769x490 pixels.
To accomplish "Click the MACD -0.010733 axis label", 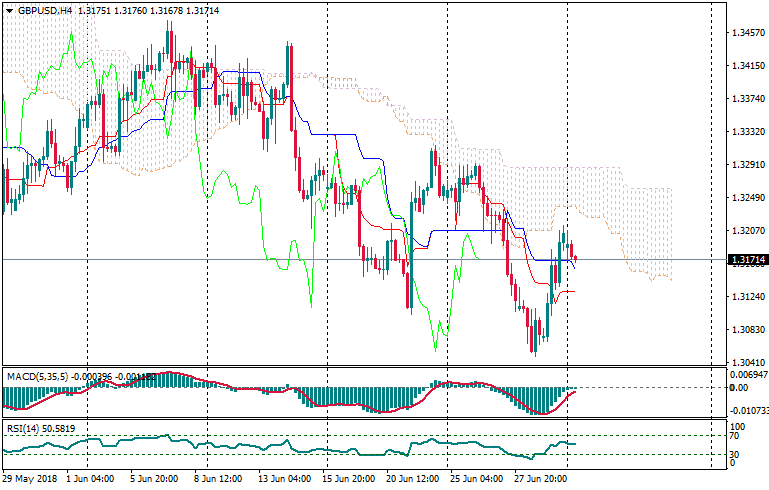I will pos(747,410).
